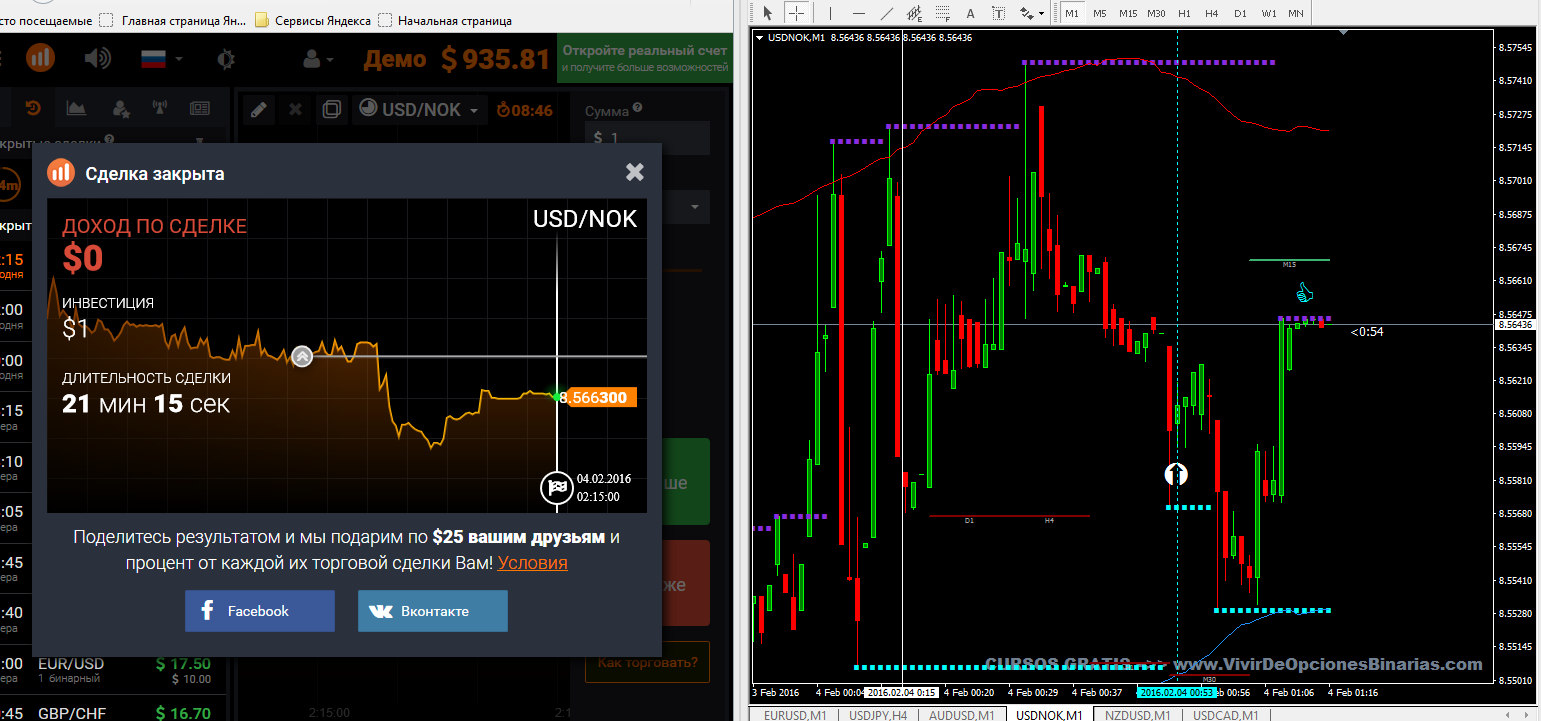Click the 8.566300 price label

[598, 398]
